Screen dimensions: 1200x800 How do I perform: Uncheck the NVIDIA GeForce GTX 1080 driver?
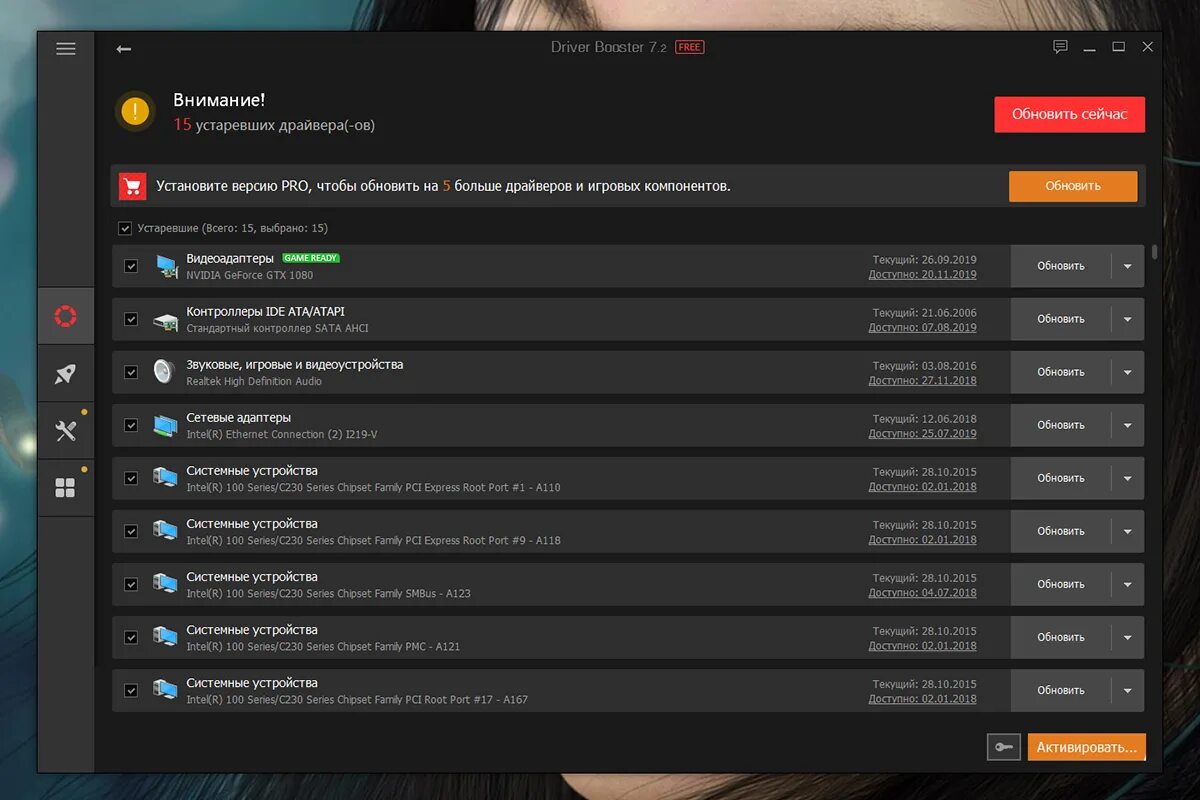[131, 266]
